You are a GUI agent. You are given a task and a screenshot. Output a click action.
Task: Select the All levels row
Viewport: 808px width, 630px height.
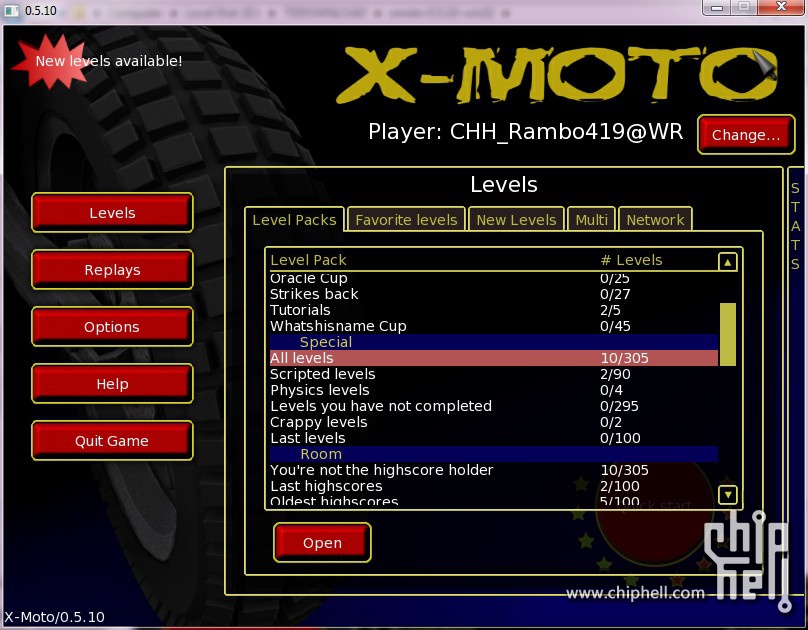494,358
